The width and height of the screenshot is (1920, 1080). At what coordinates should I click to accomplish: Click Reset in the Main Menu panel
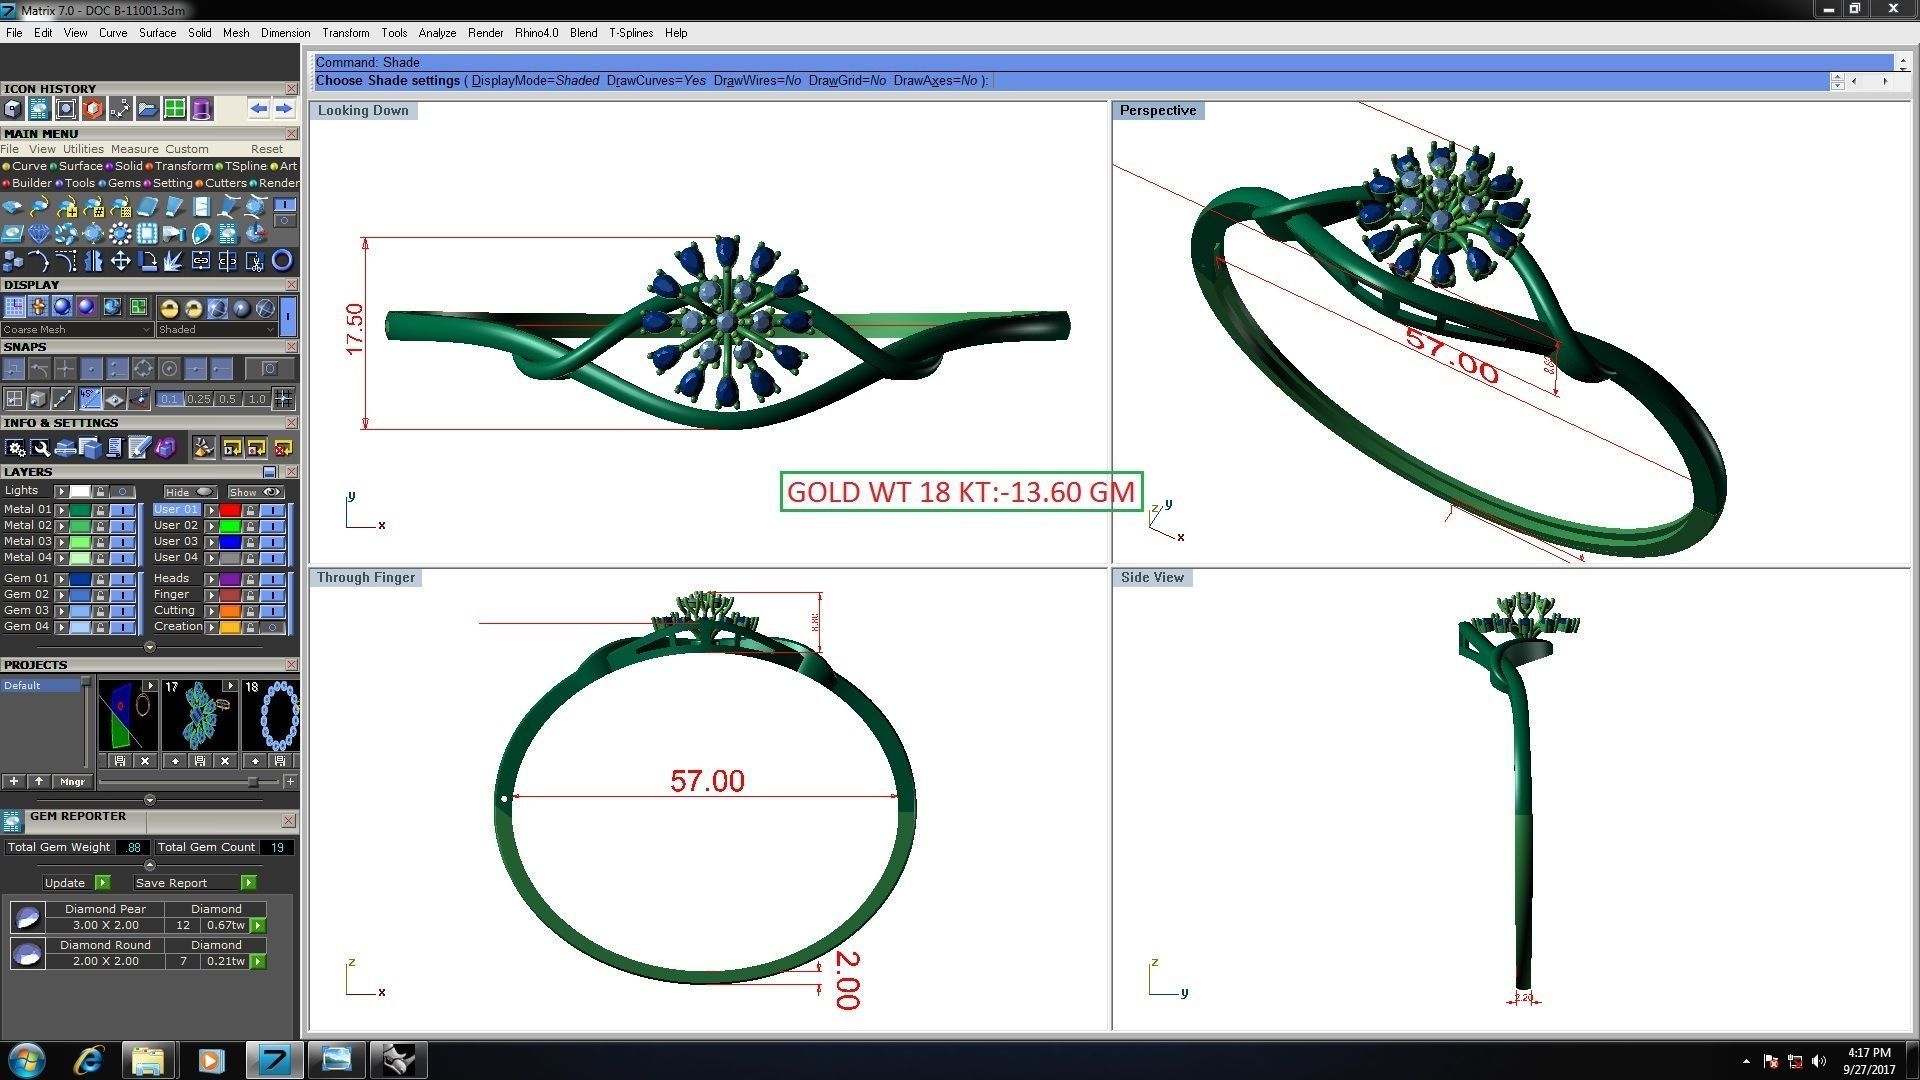pos(267,149)
